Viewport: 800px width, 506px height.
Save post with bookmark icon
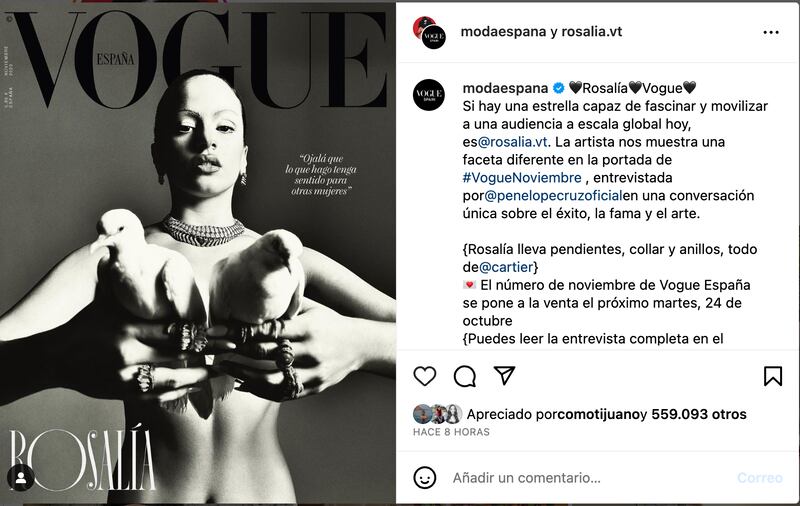[x=773, y=376]
